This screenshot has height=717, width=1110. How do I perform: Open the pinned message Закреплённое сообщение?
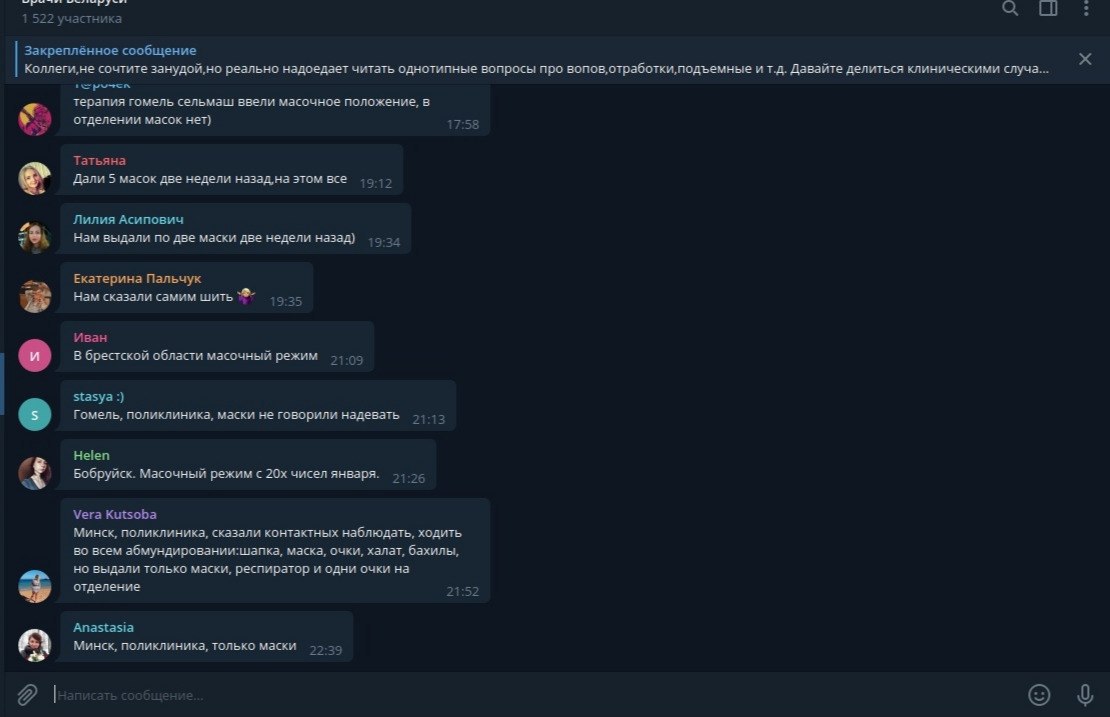(536, 59)
